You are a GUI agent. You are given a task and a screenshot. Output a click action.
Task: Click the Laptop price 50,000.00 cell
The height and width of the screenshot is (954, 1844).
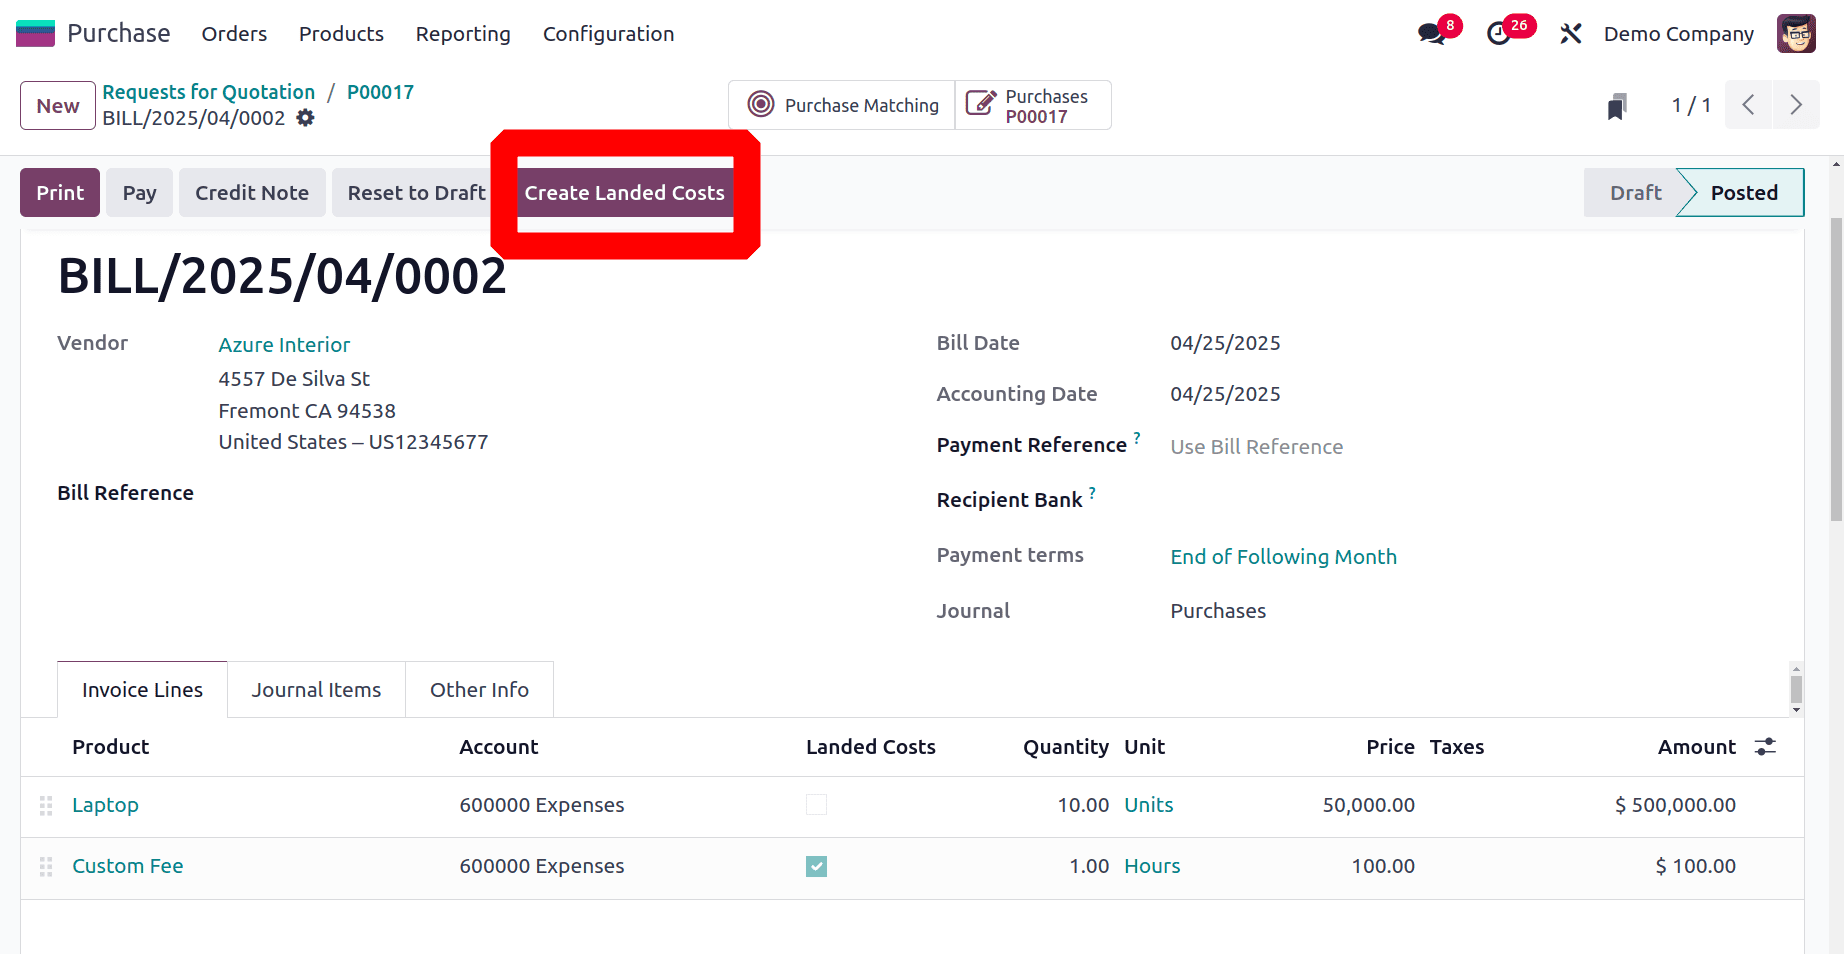1368,805
